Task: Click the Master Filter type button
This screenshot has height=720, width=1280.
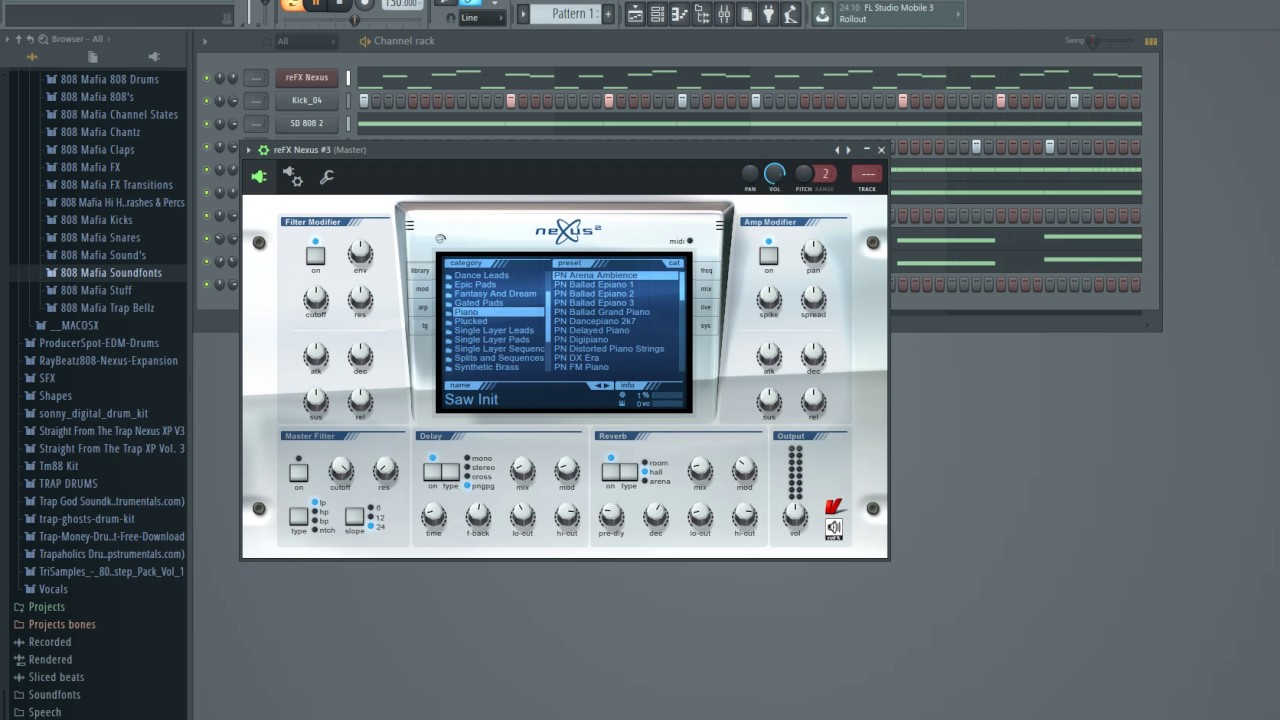Action: pyautogui.click(x=298, y=516)
